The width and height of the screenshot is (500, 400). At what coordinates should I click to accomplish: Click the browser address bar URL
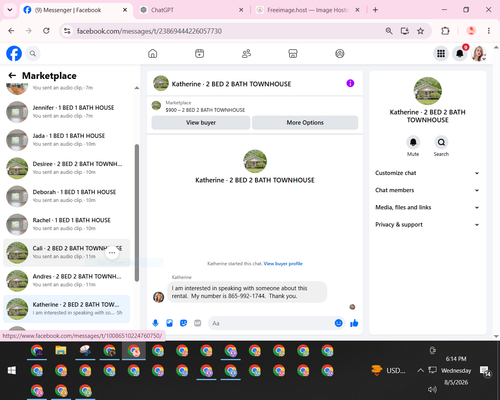149,31
